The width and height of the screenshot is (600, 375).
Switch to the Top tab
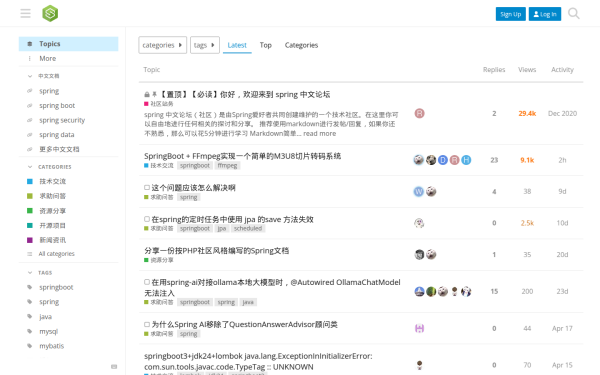(266, 45)
